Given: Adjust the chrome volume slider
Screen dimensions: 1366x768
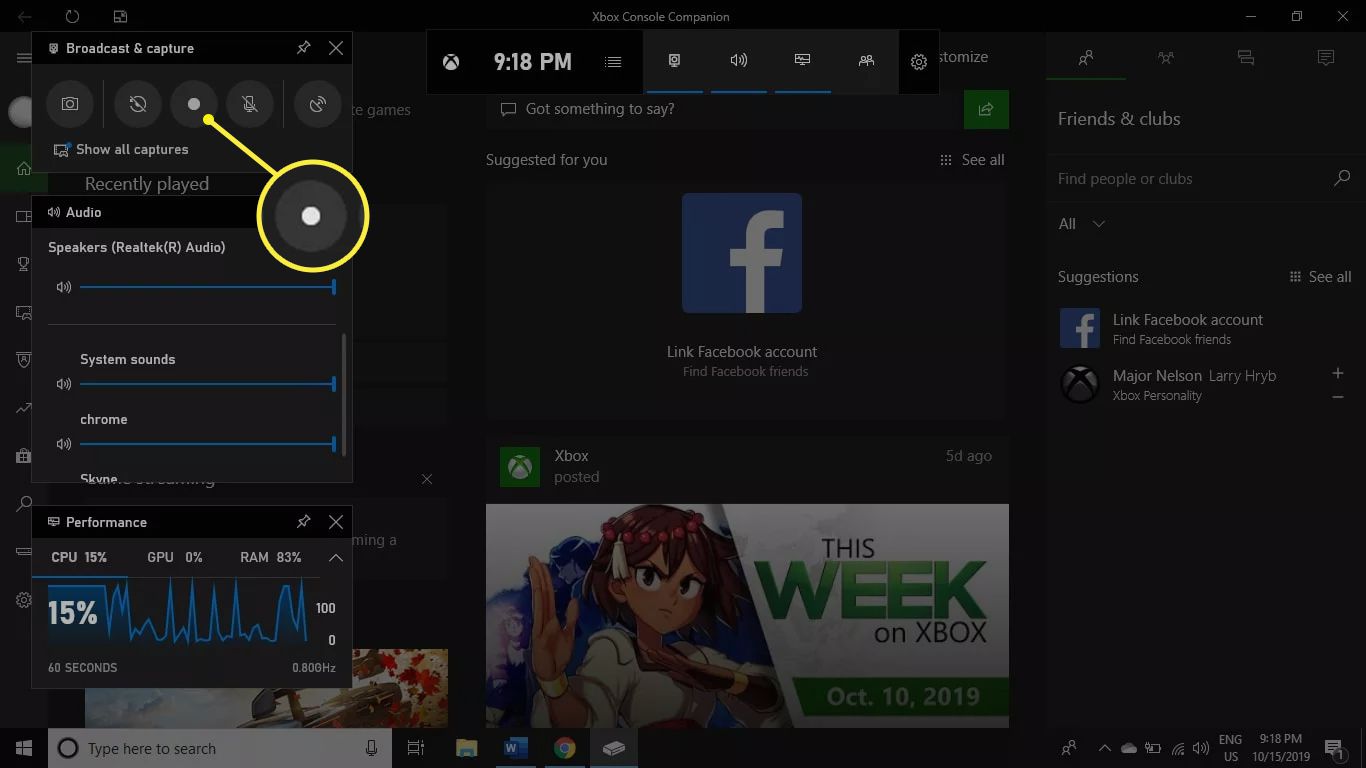Looking at the screenshot, I should click(207, 443).
